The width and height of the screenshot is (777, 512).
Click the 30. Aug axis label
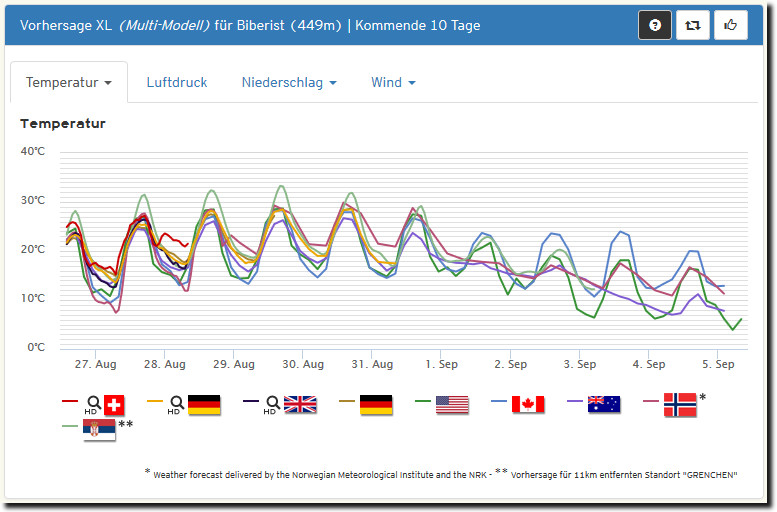(303, 364)
